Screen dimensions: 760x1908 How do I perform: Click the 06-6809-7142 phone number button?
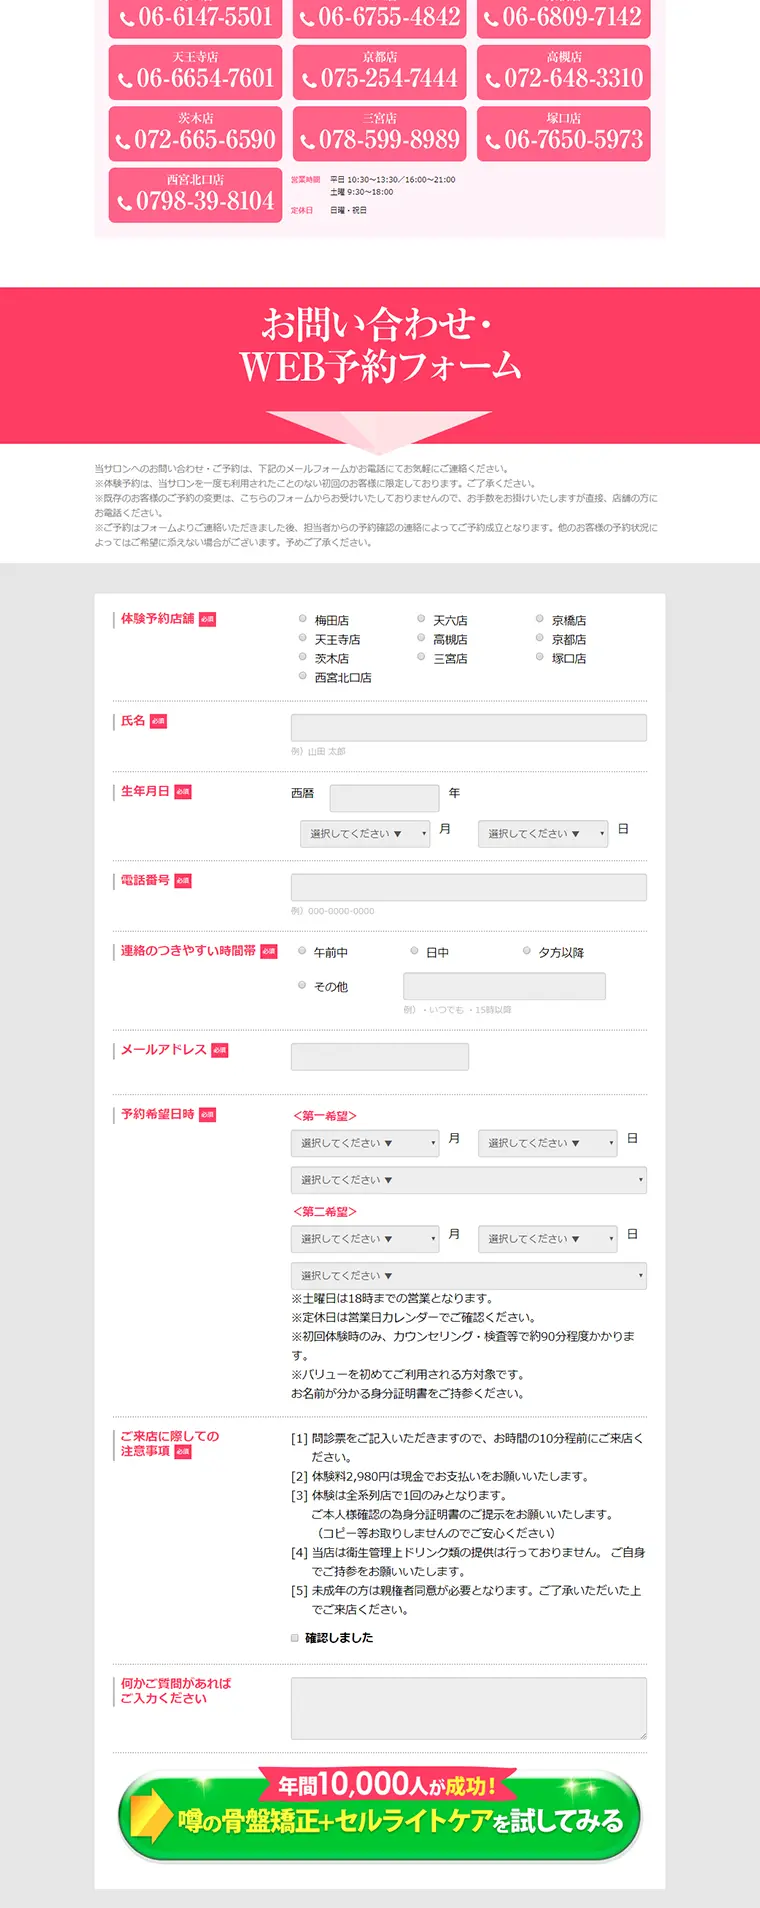tap(563, 17)
